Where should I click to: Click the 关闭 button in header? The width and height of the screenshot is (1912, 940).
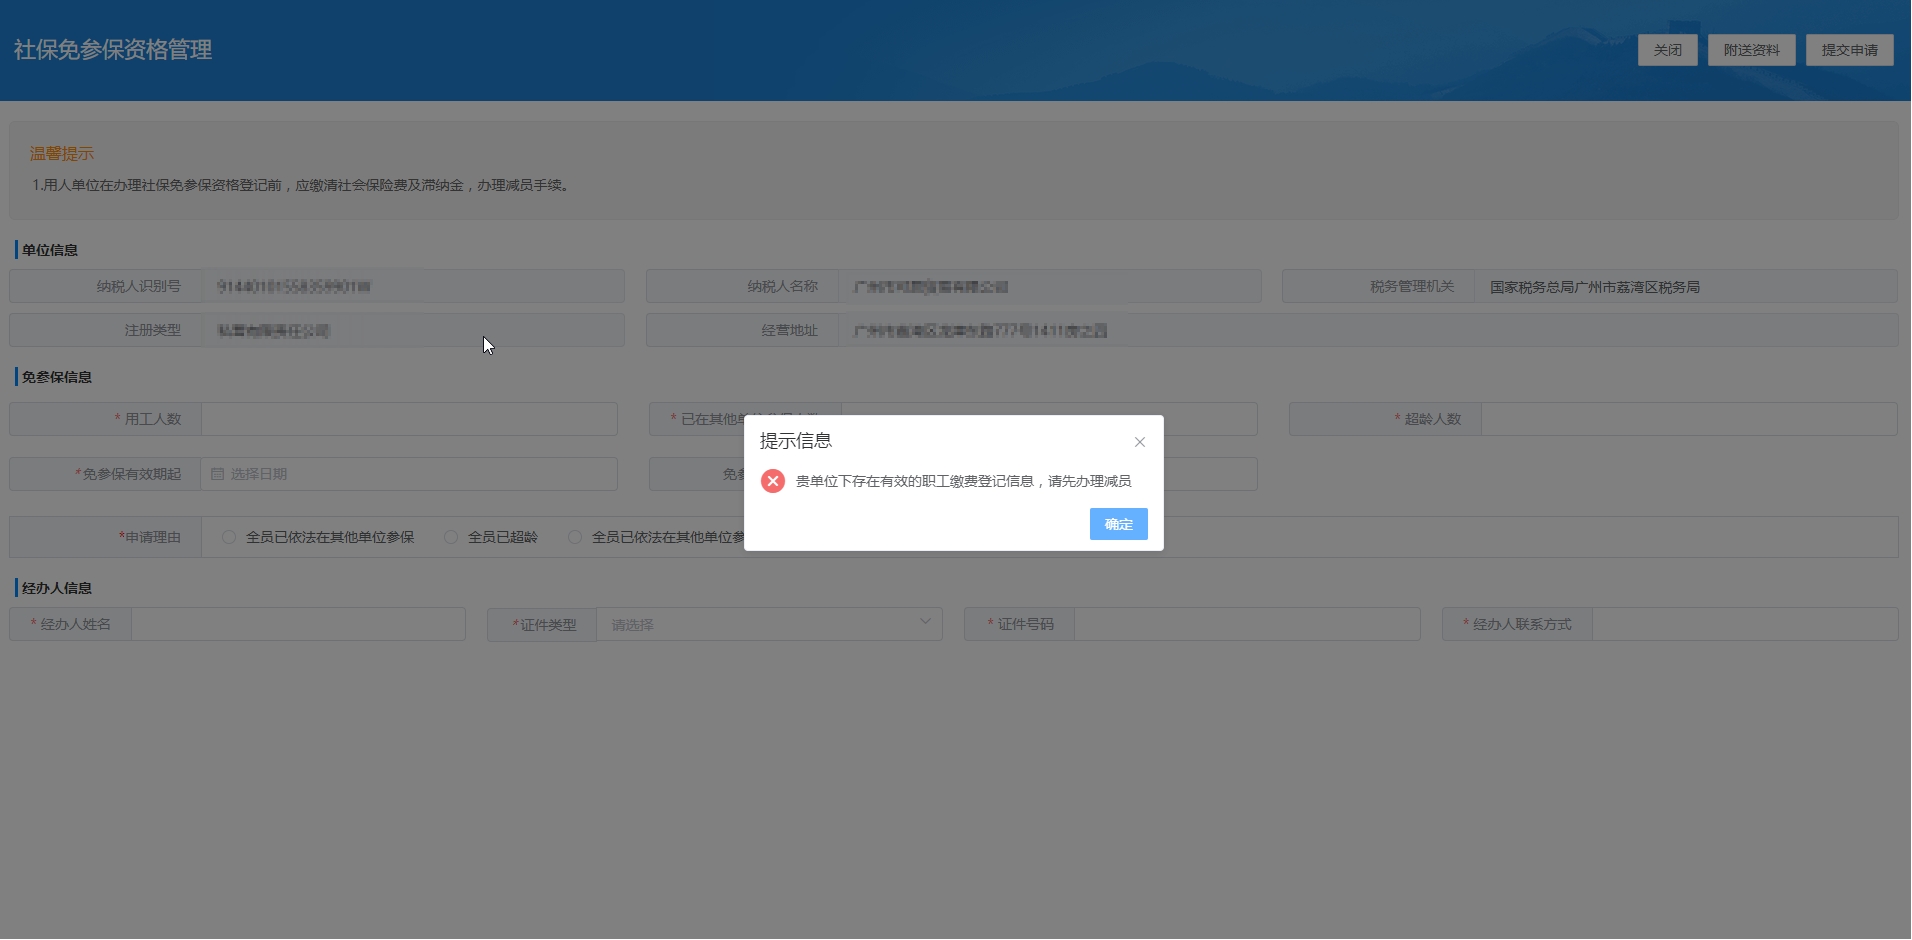(x=1667, y=50)
